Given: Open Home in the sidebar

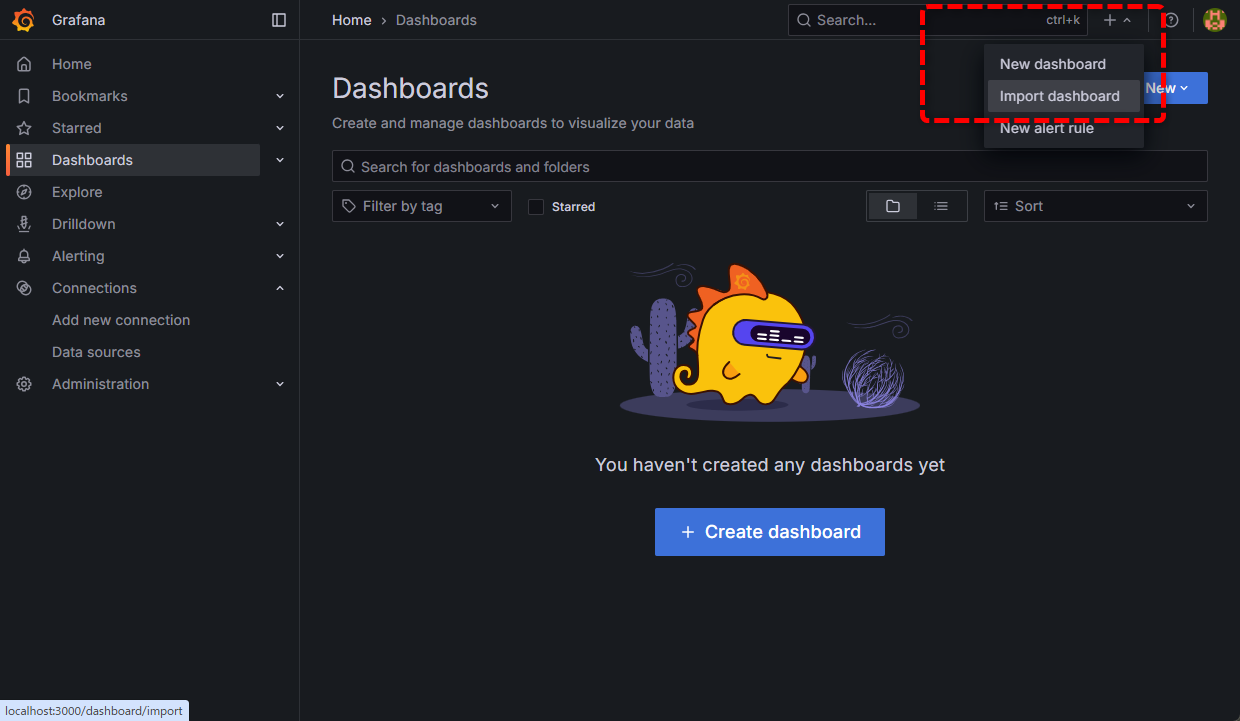Looking at the screenshot, I should pyautogui.click(x=72, y=64).
